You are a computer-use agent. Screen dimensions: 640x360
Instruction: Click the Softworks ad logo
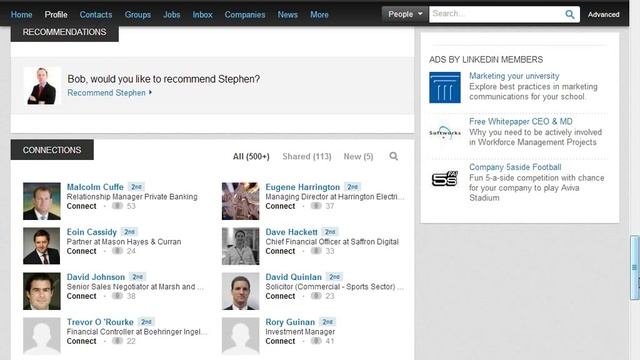pyautogui.click(x=444, y=133)
